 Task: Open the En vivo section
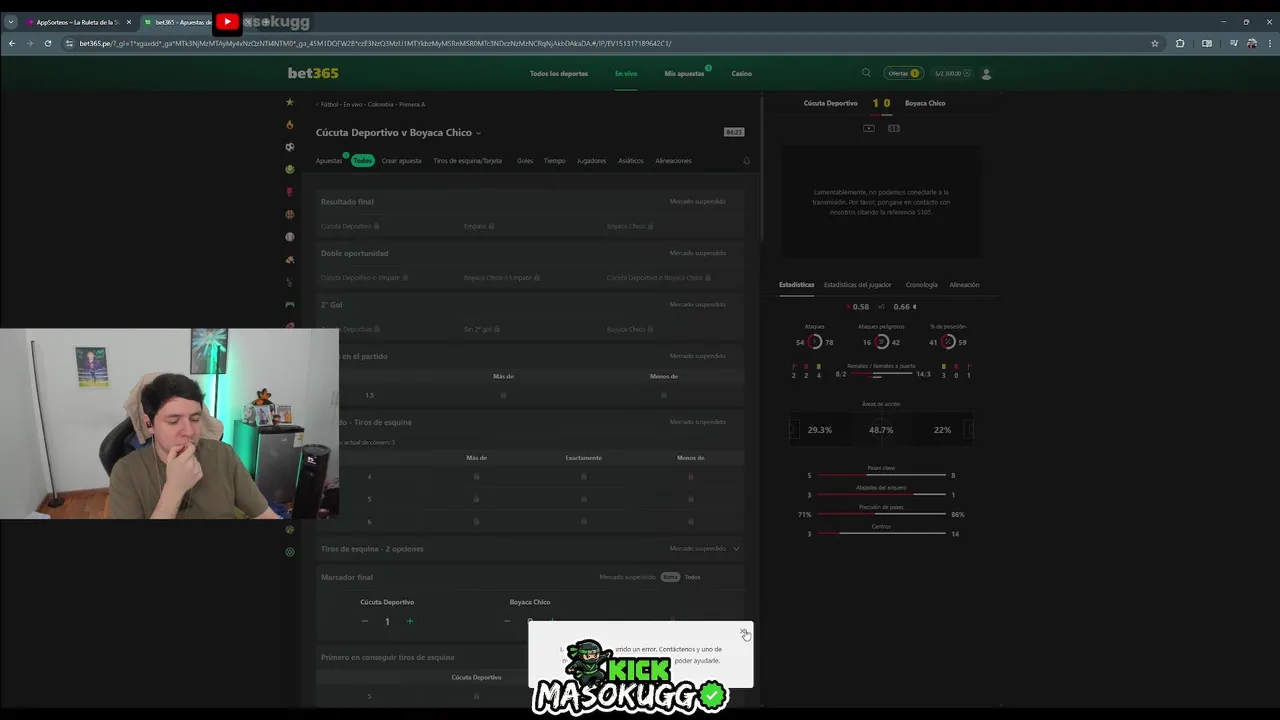pos(626,73)
